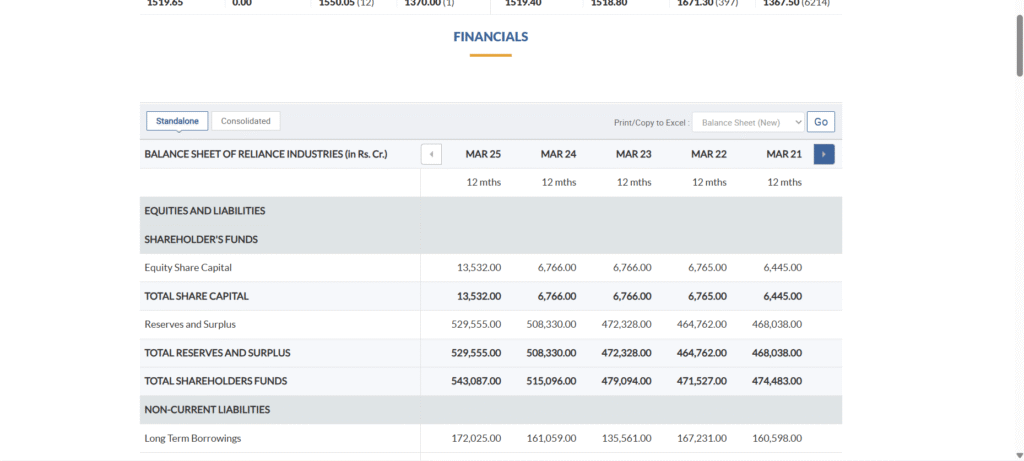The height and width of the screenshot is (461, 1024).
Task: Select the MAR 21 column header
Action: click(783, 154)
